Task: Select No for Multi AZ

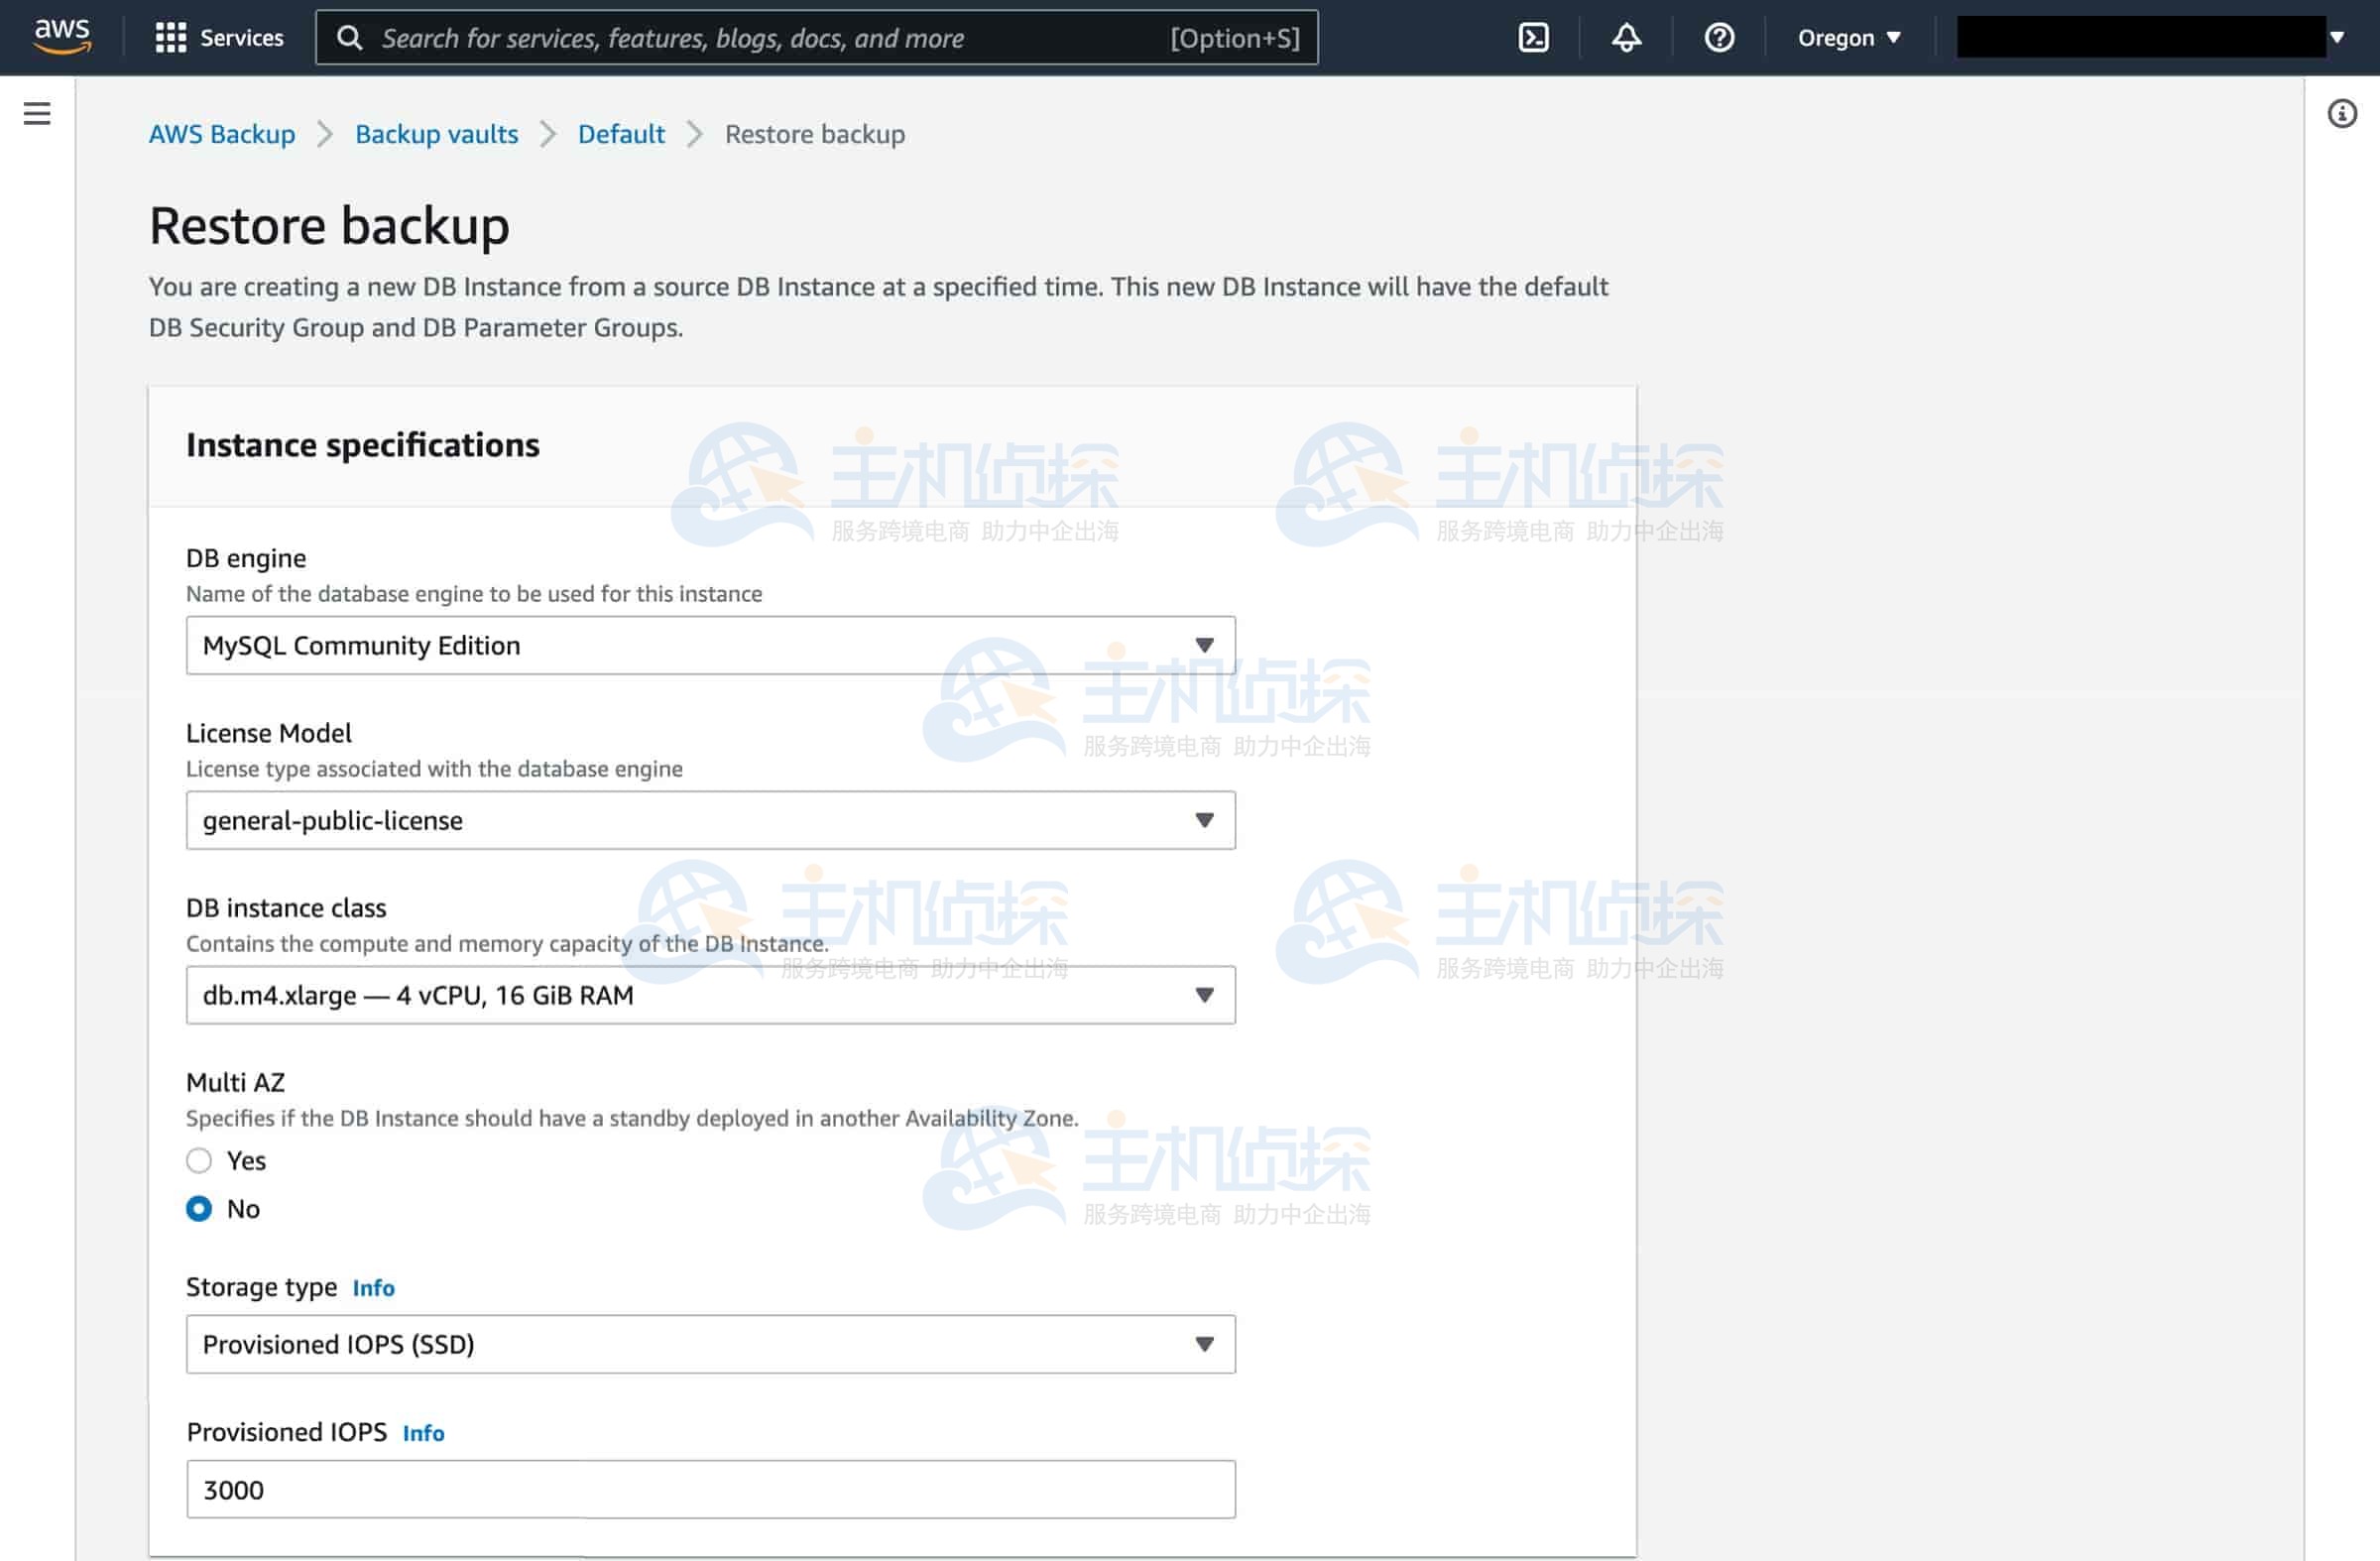Action: point(199,1208)
